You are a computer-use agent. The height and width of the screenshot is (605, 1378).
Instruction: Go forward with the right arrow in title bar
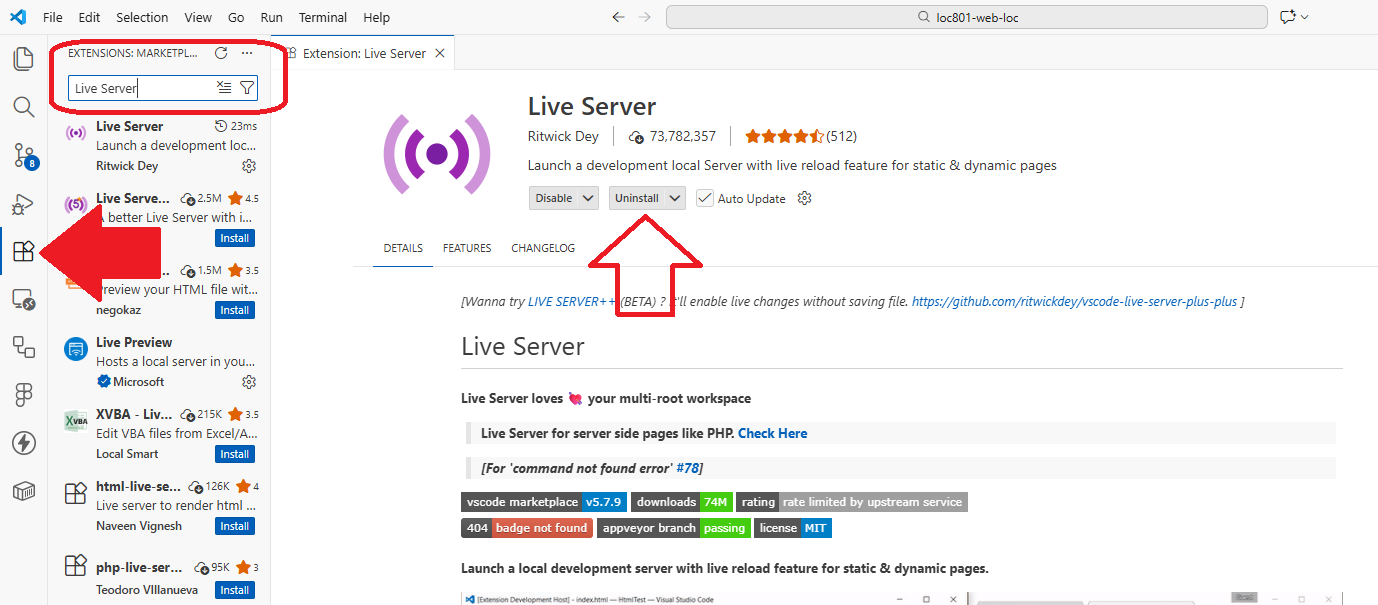(645, 17)
